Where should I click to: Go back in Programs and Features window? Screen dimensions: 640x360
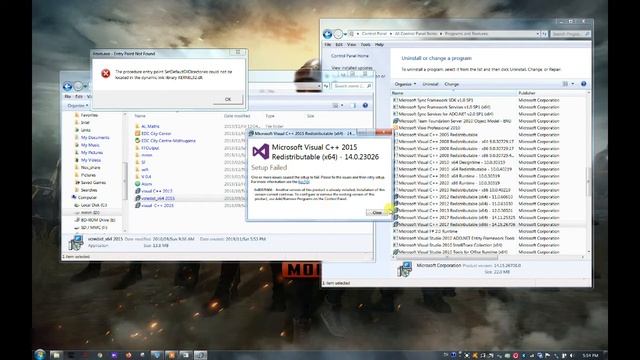pos(327,34)
